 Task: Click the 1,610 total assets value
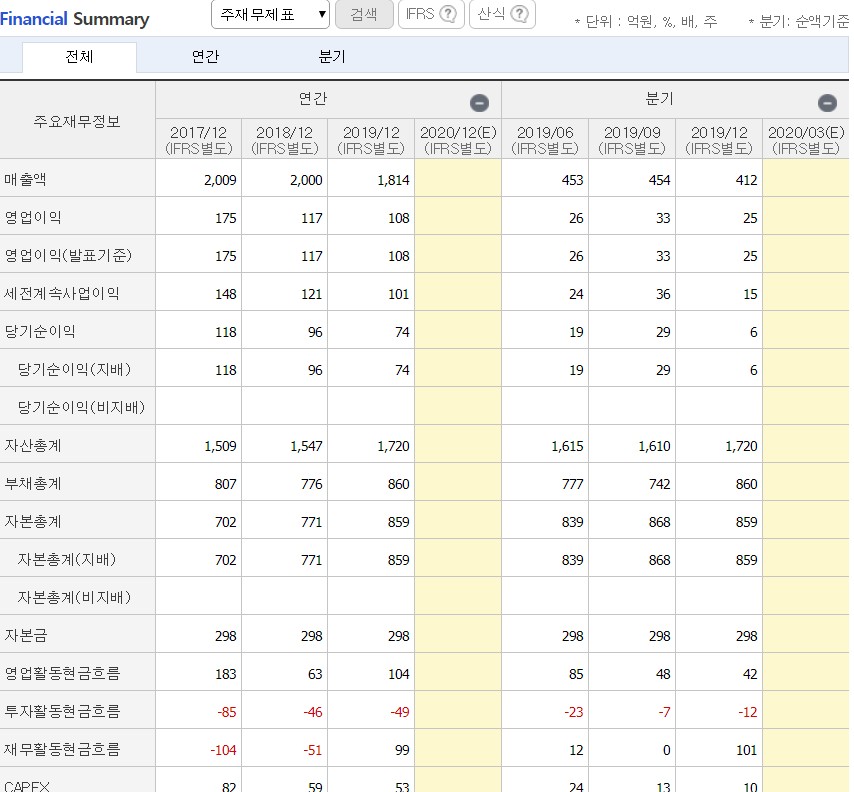654,446
